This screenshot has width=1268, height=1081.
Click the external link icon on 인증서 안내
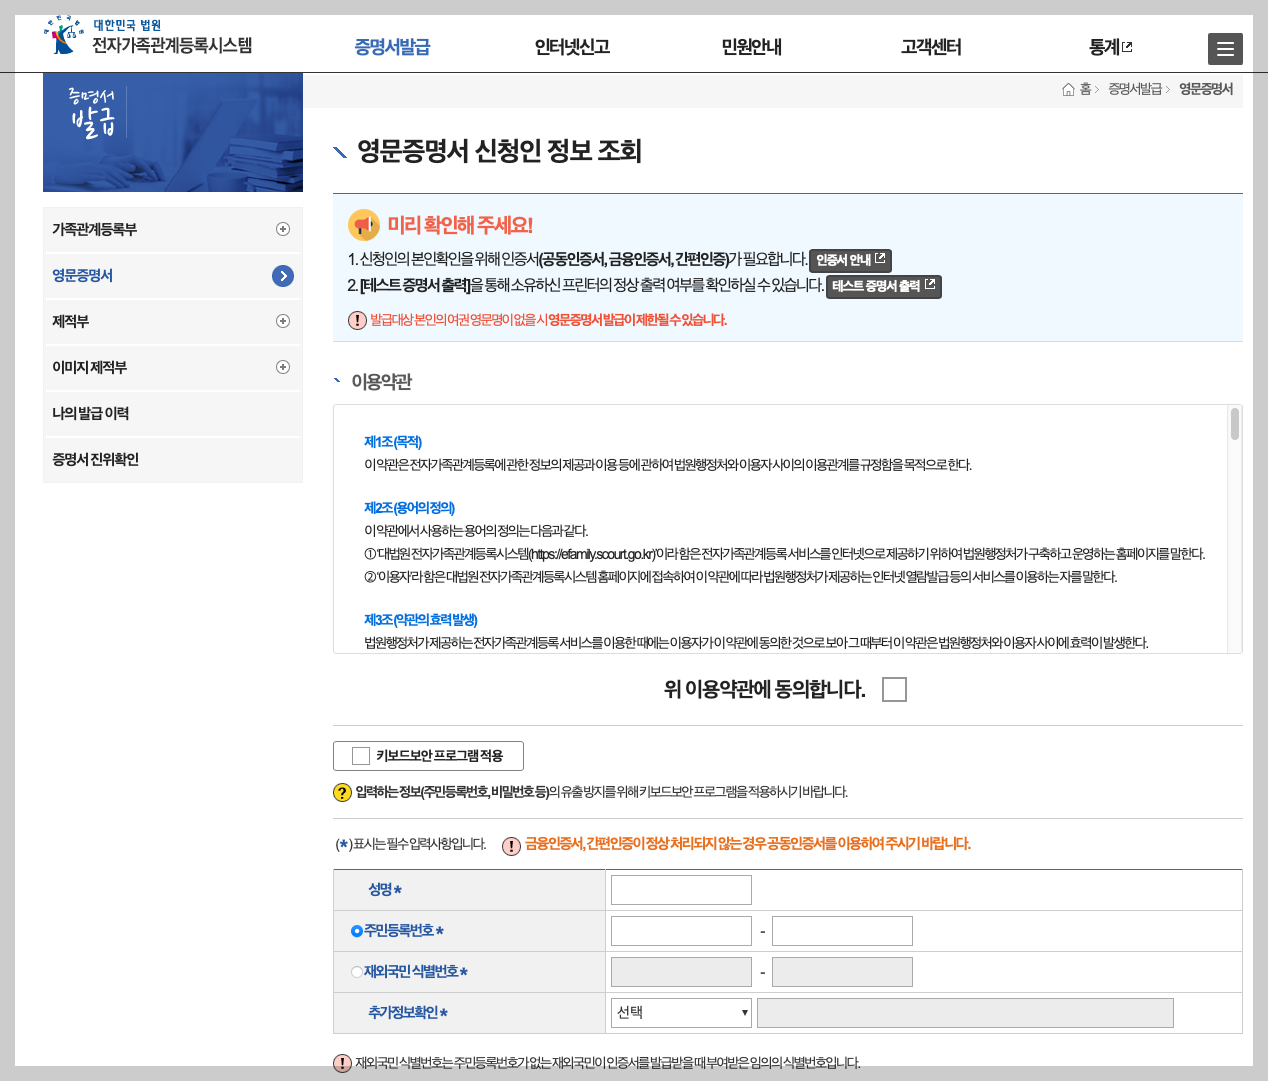tap(880, 260)
